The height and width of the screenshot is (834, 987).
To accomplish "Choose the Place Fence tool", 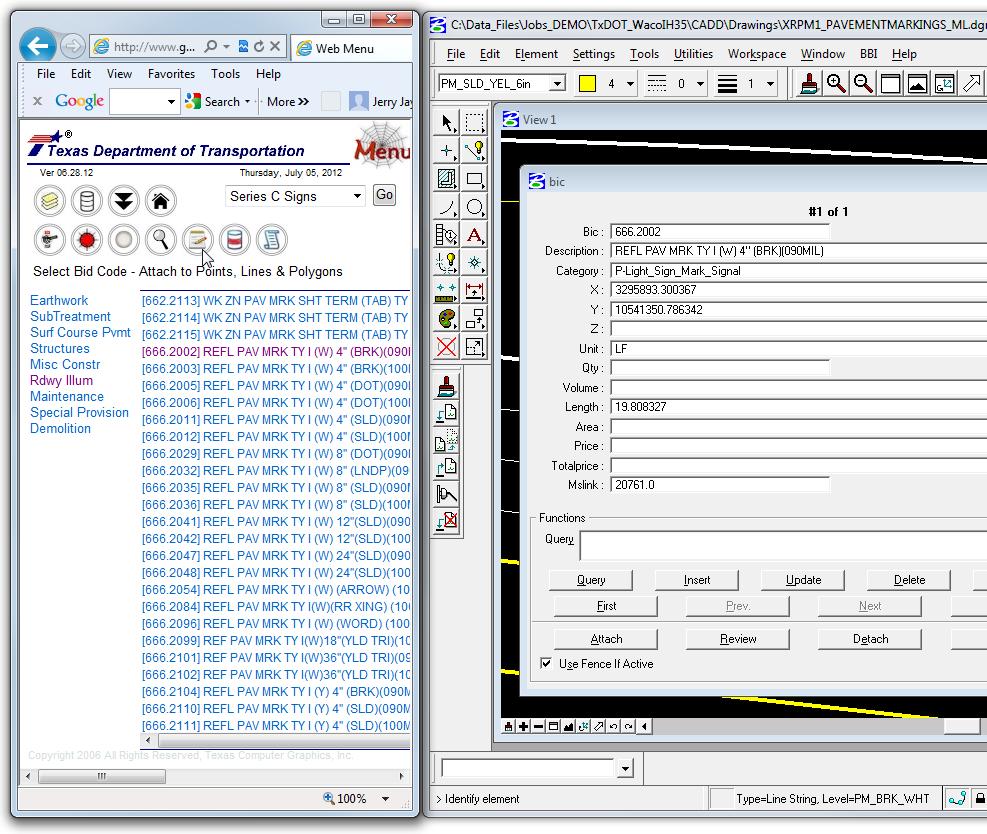I will click(475, 122).
